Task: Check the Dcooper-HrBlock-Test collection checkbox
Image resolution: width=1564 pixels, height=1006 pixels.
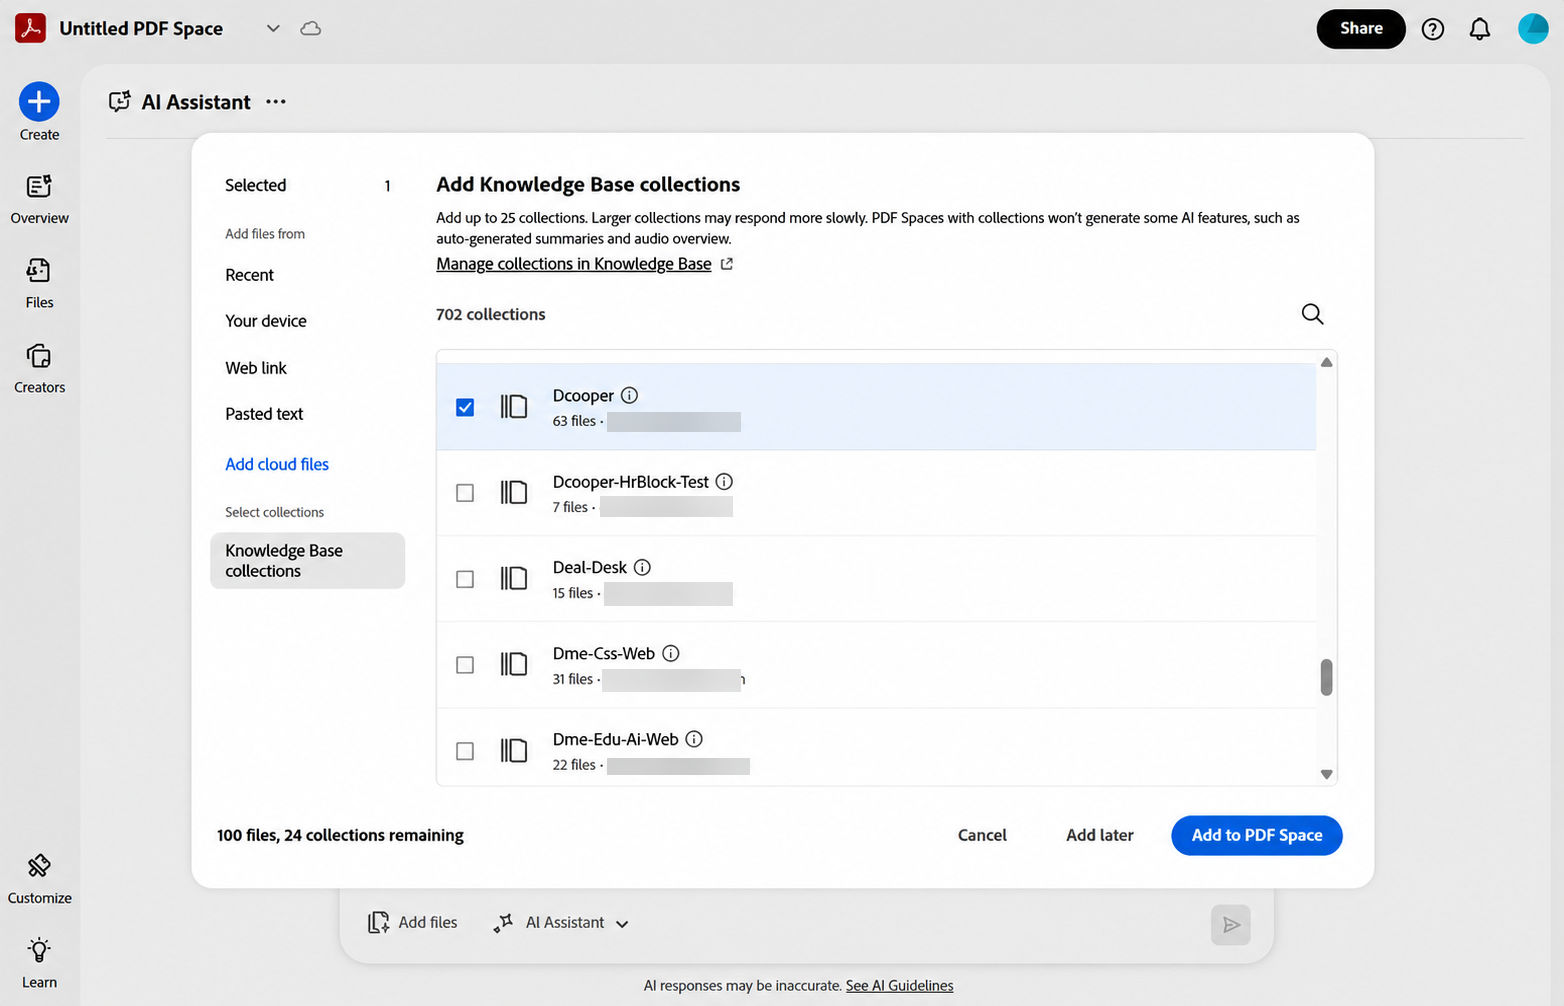Action: click(x=465, y=493)
